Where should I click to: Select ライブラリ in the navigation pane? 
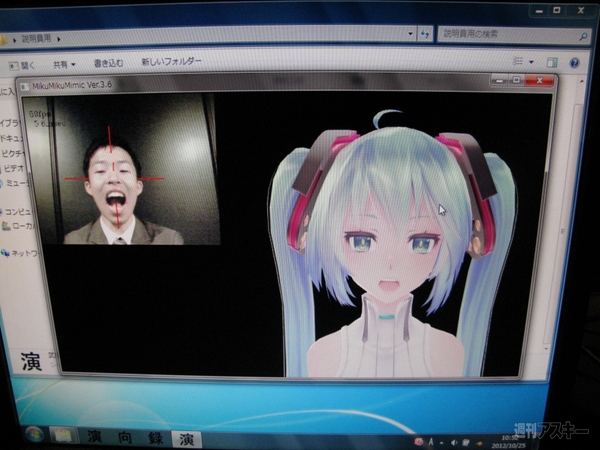(x=10, y=123)
